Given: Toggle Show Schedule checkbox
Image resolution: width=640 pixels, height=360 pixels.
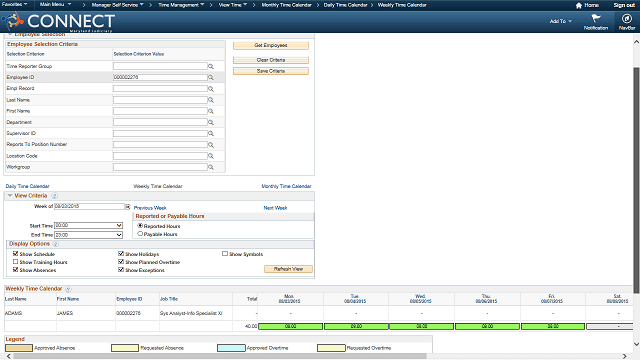Looking at the screenshot, I should pyautogui.click(x=16, y=253).
